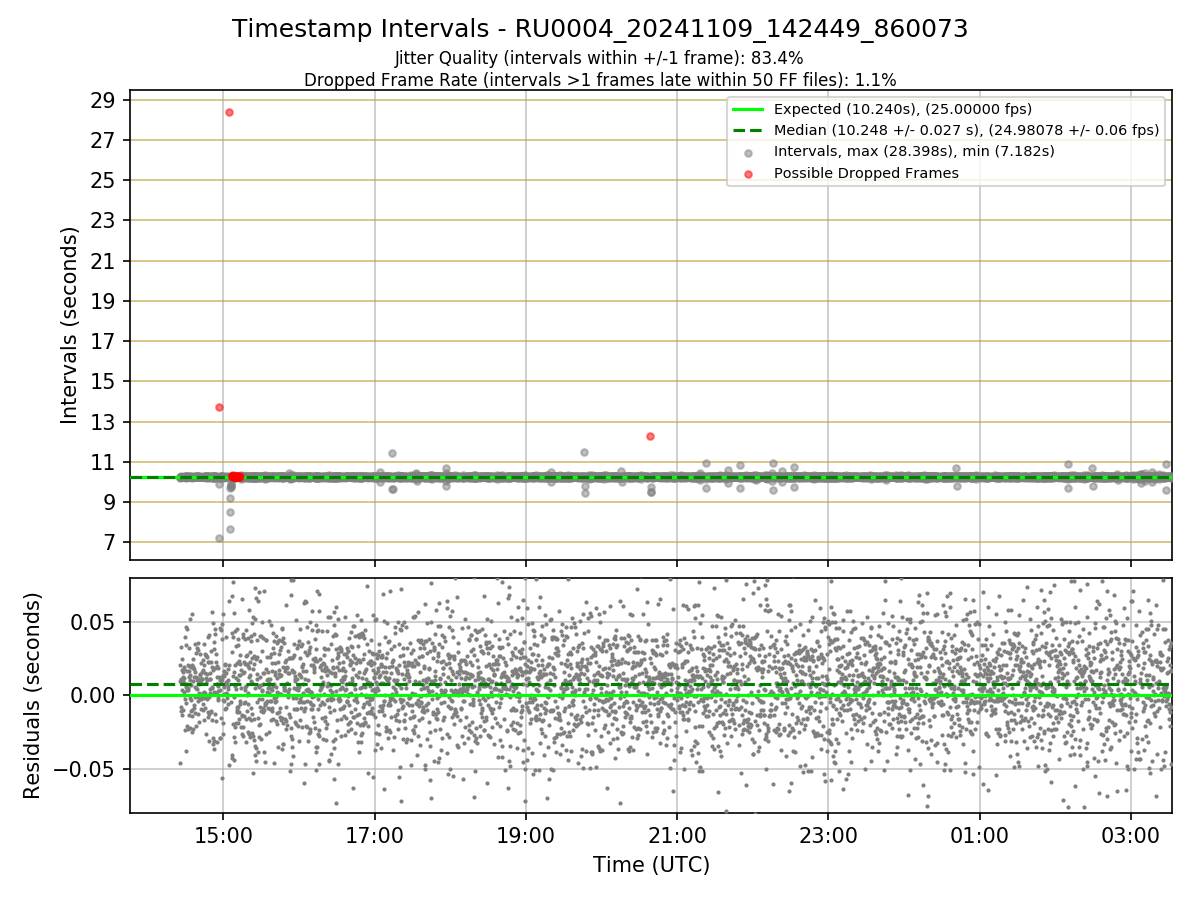Screen dimensions: 1200x900
Task: Click x-axis tick label '21:00'
Action: point(677,835)
